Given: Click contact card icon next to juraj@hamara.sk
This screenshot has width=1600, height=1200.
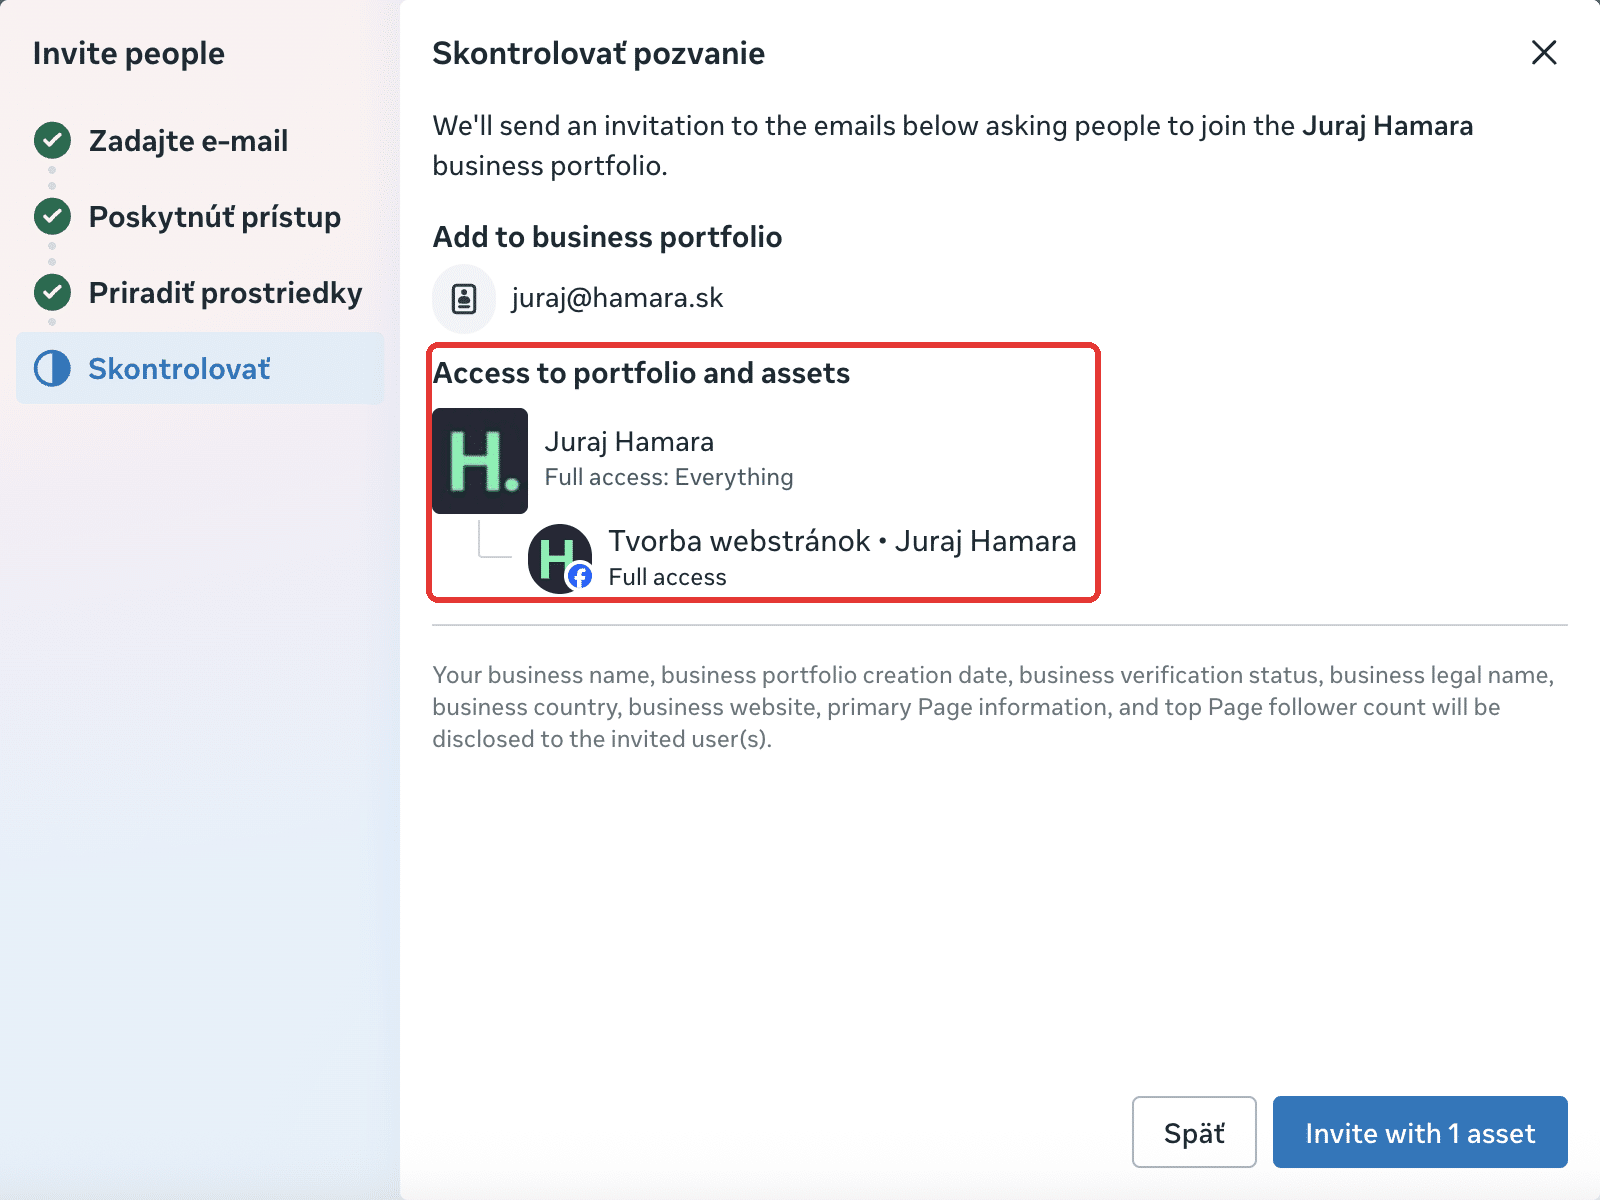Looking at the screenshot, I should coord(464,298).
